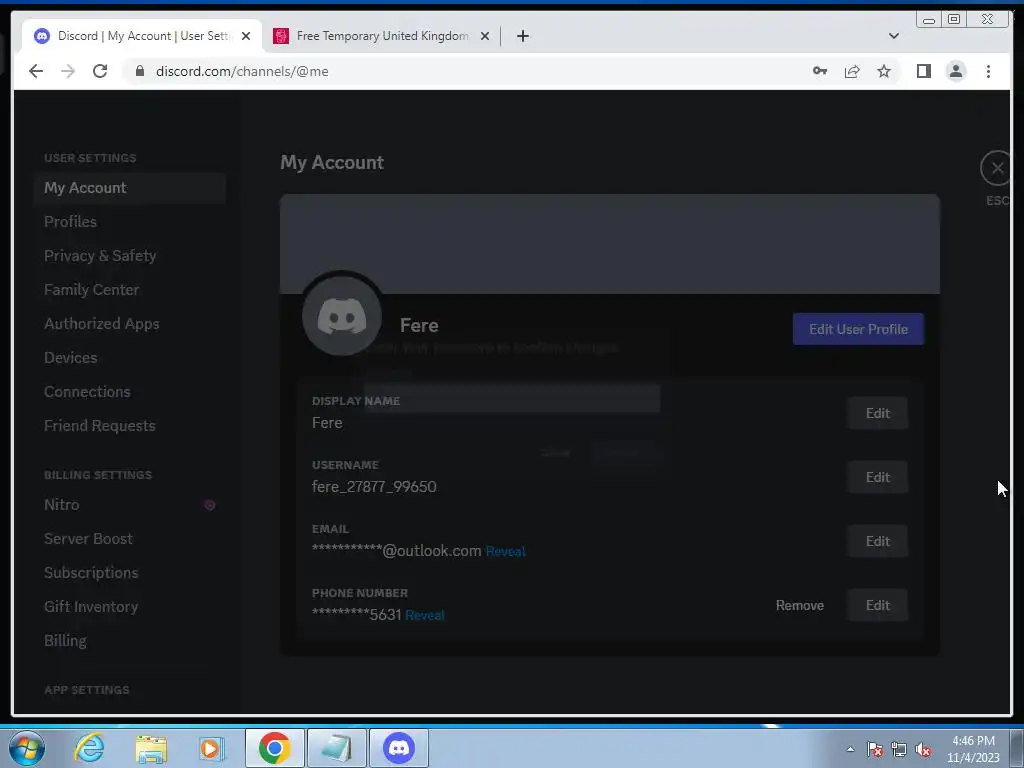Select My Account in sidebar
This screenshot has height=768, width=1024.
click(x=130, y=188)
